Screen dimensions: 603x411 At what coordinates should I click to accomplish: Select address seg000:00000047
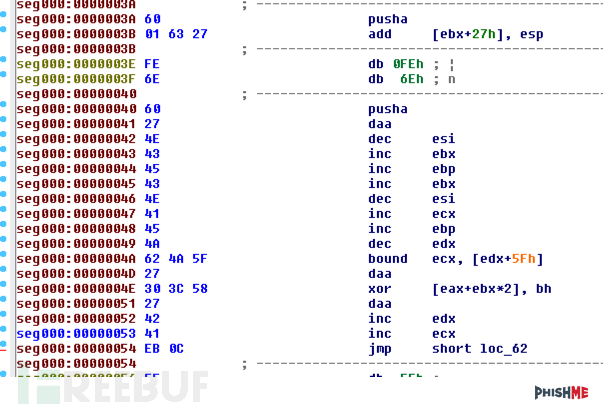pyautogui.click(x=76, y=214)
